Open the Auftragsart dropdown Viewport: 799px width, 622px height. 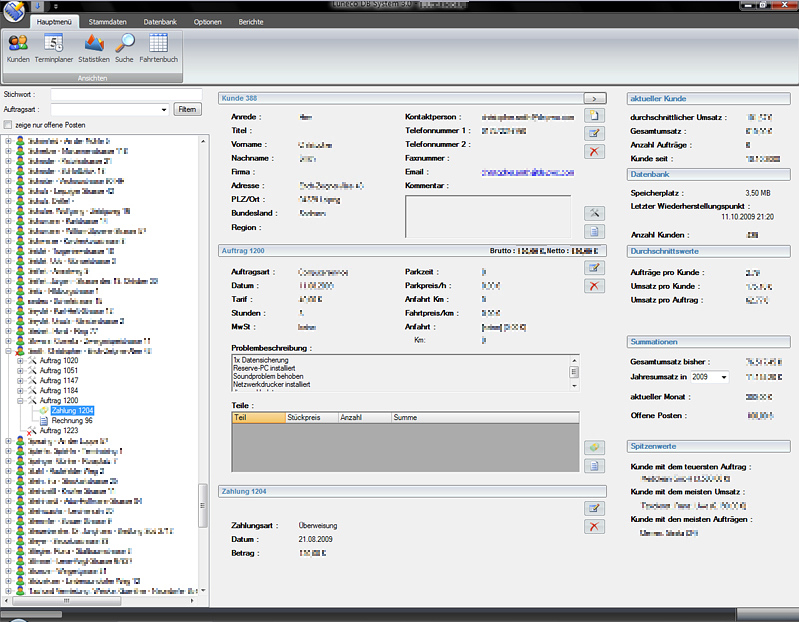click(164, 110)
